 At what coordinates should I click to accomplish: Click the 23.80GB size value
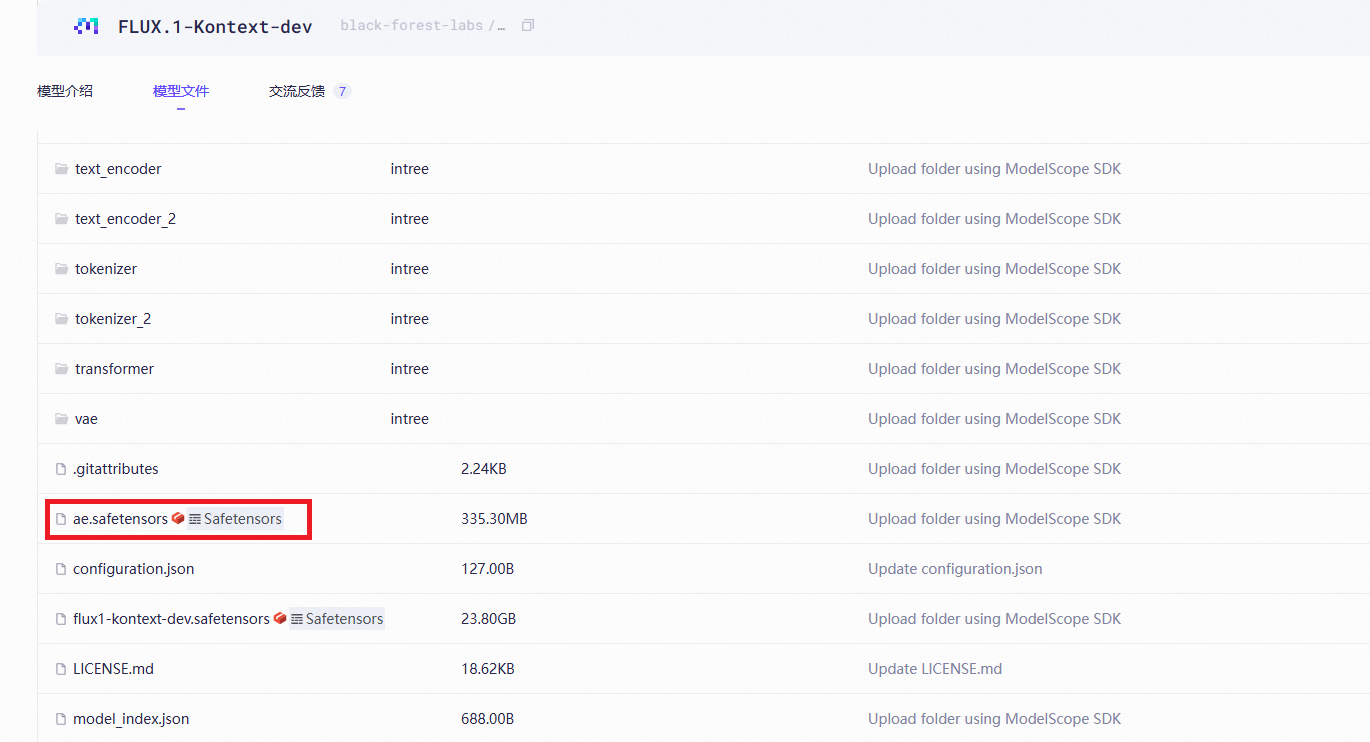[x=489, y=619]
